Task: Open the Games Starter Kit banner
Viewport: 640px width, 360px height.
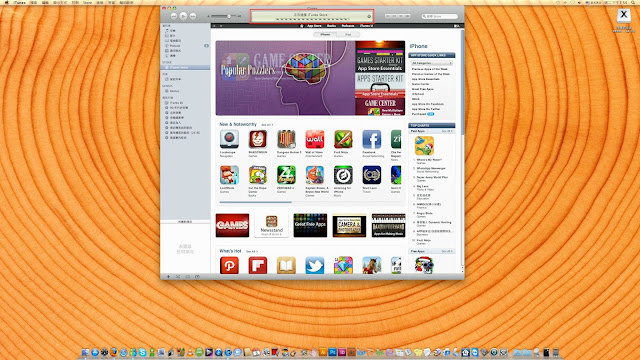Action: click(x=380, y=56)
